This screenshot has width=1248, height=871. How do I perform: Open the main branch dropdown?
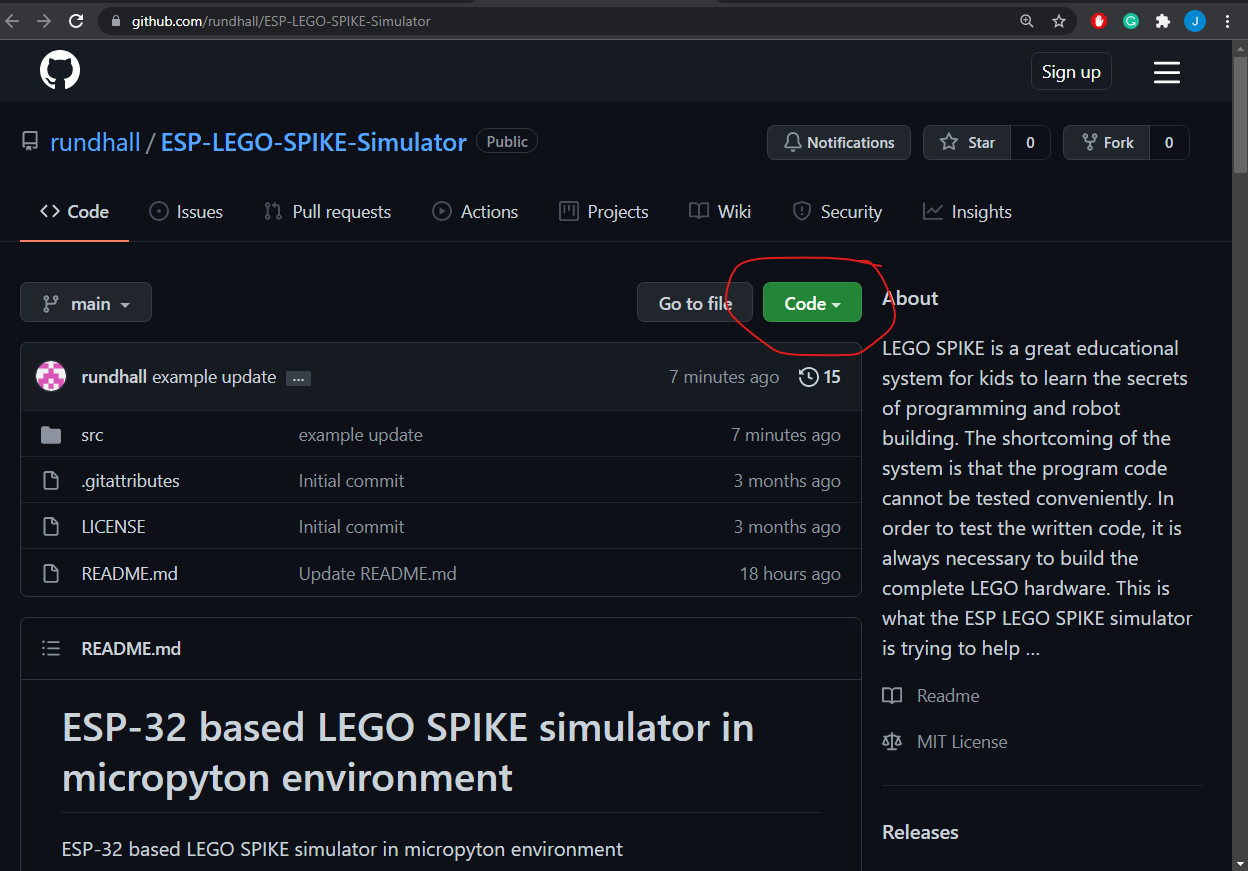pyautogui.click(x=85, y=302)
